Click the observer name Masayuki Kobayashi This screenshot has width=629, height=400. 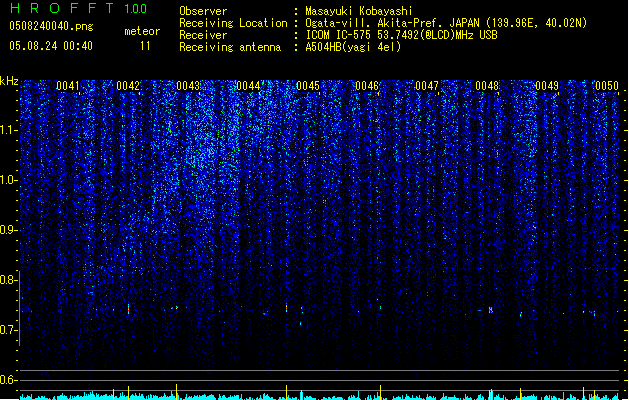(359, 11)
